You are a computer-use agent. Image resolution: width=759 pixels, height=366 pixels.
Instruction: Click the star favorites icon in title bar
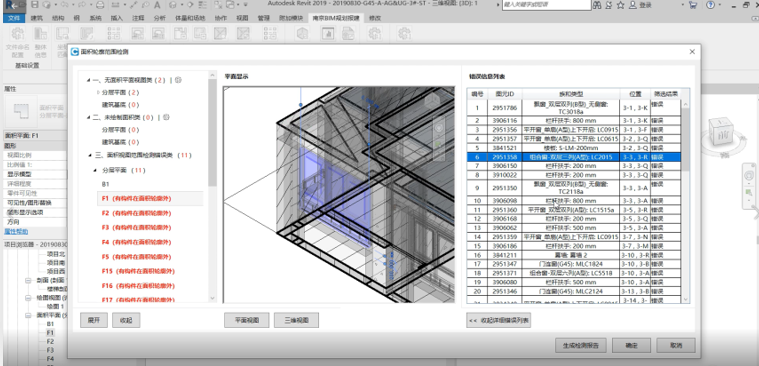point(620,5)
